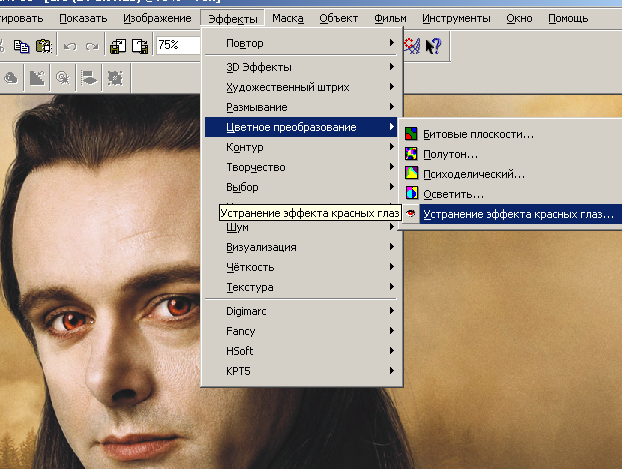Viewport: 622px width, 469px height.
Task: Click the 75% zoom level field
Action: 178,46
